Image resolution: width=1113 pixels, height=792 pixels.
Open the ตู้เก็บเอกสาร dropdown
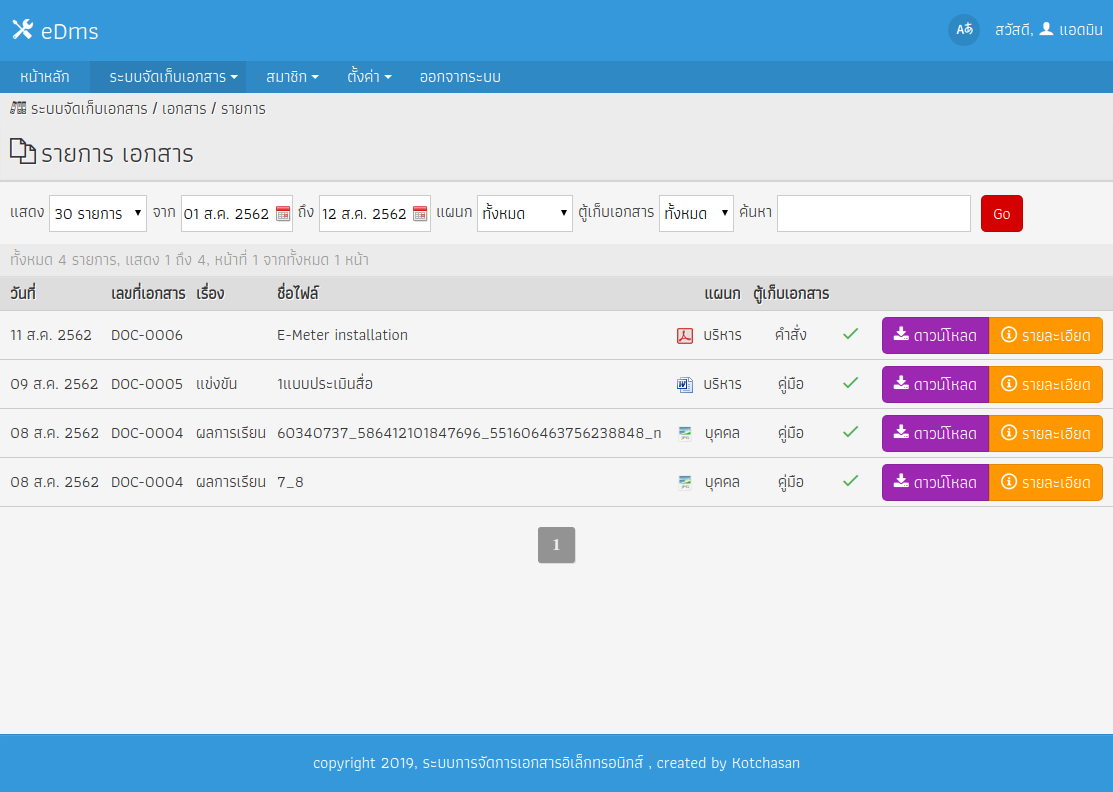click(696, 213)
